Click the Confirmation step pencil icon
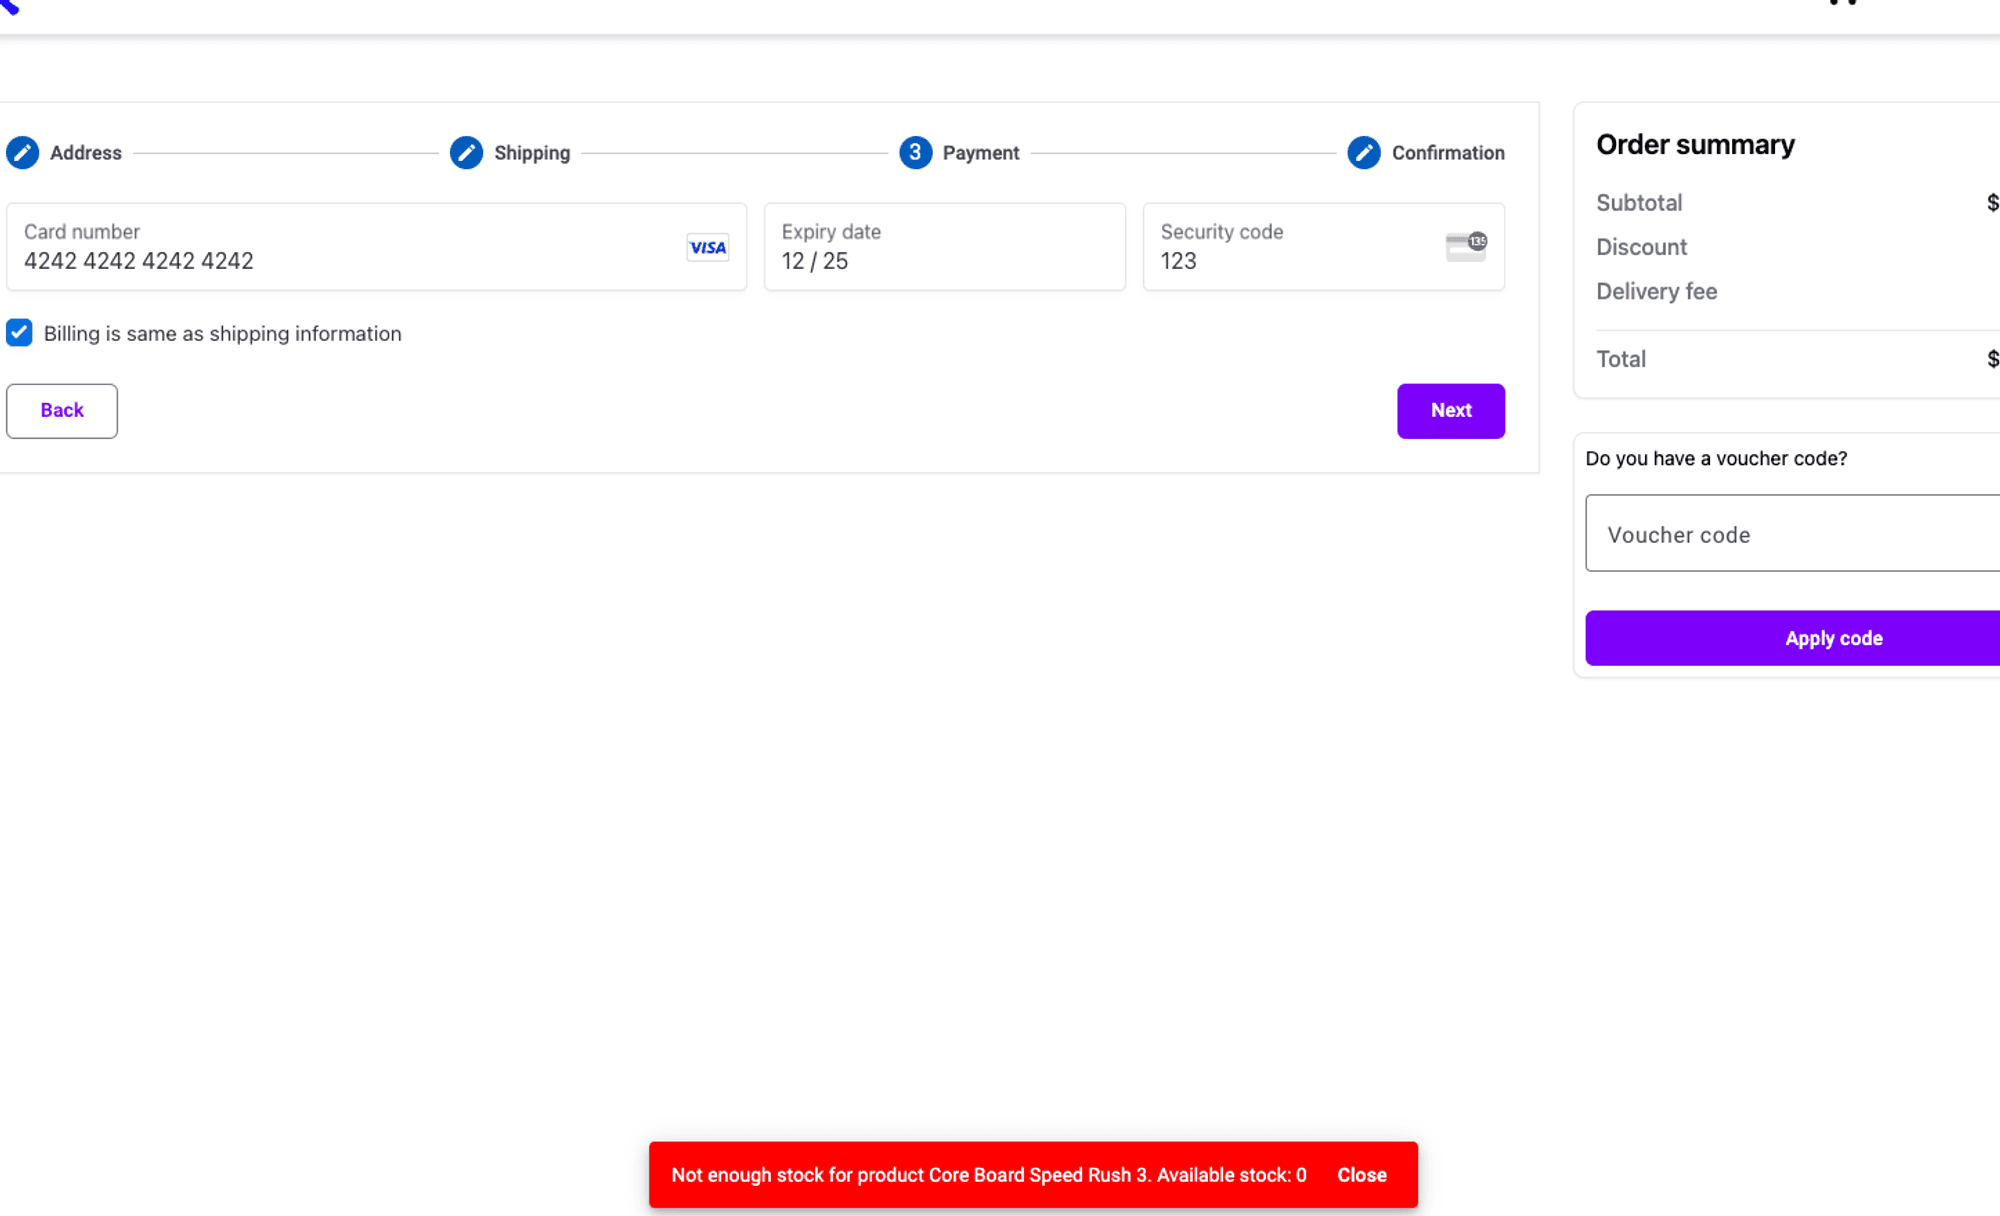 pos(1363,153)
